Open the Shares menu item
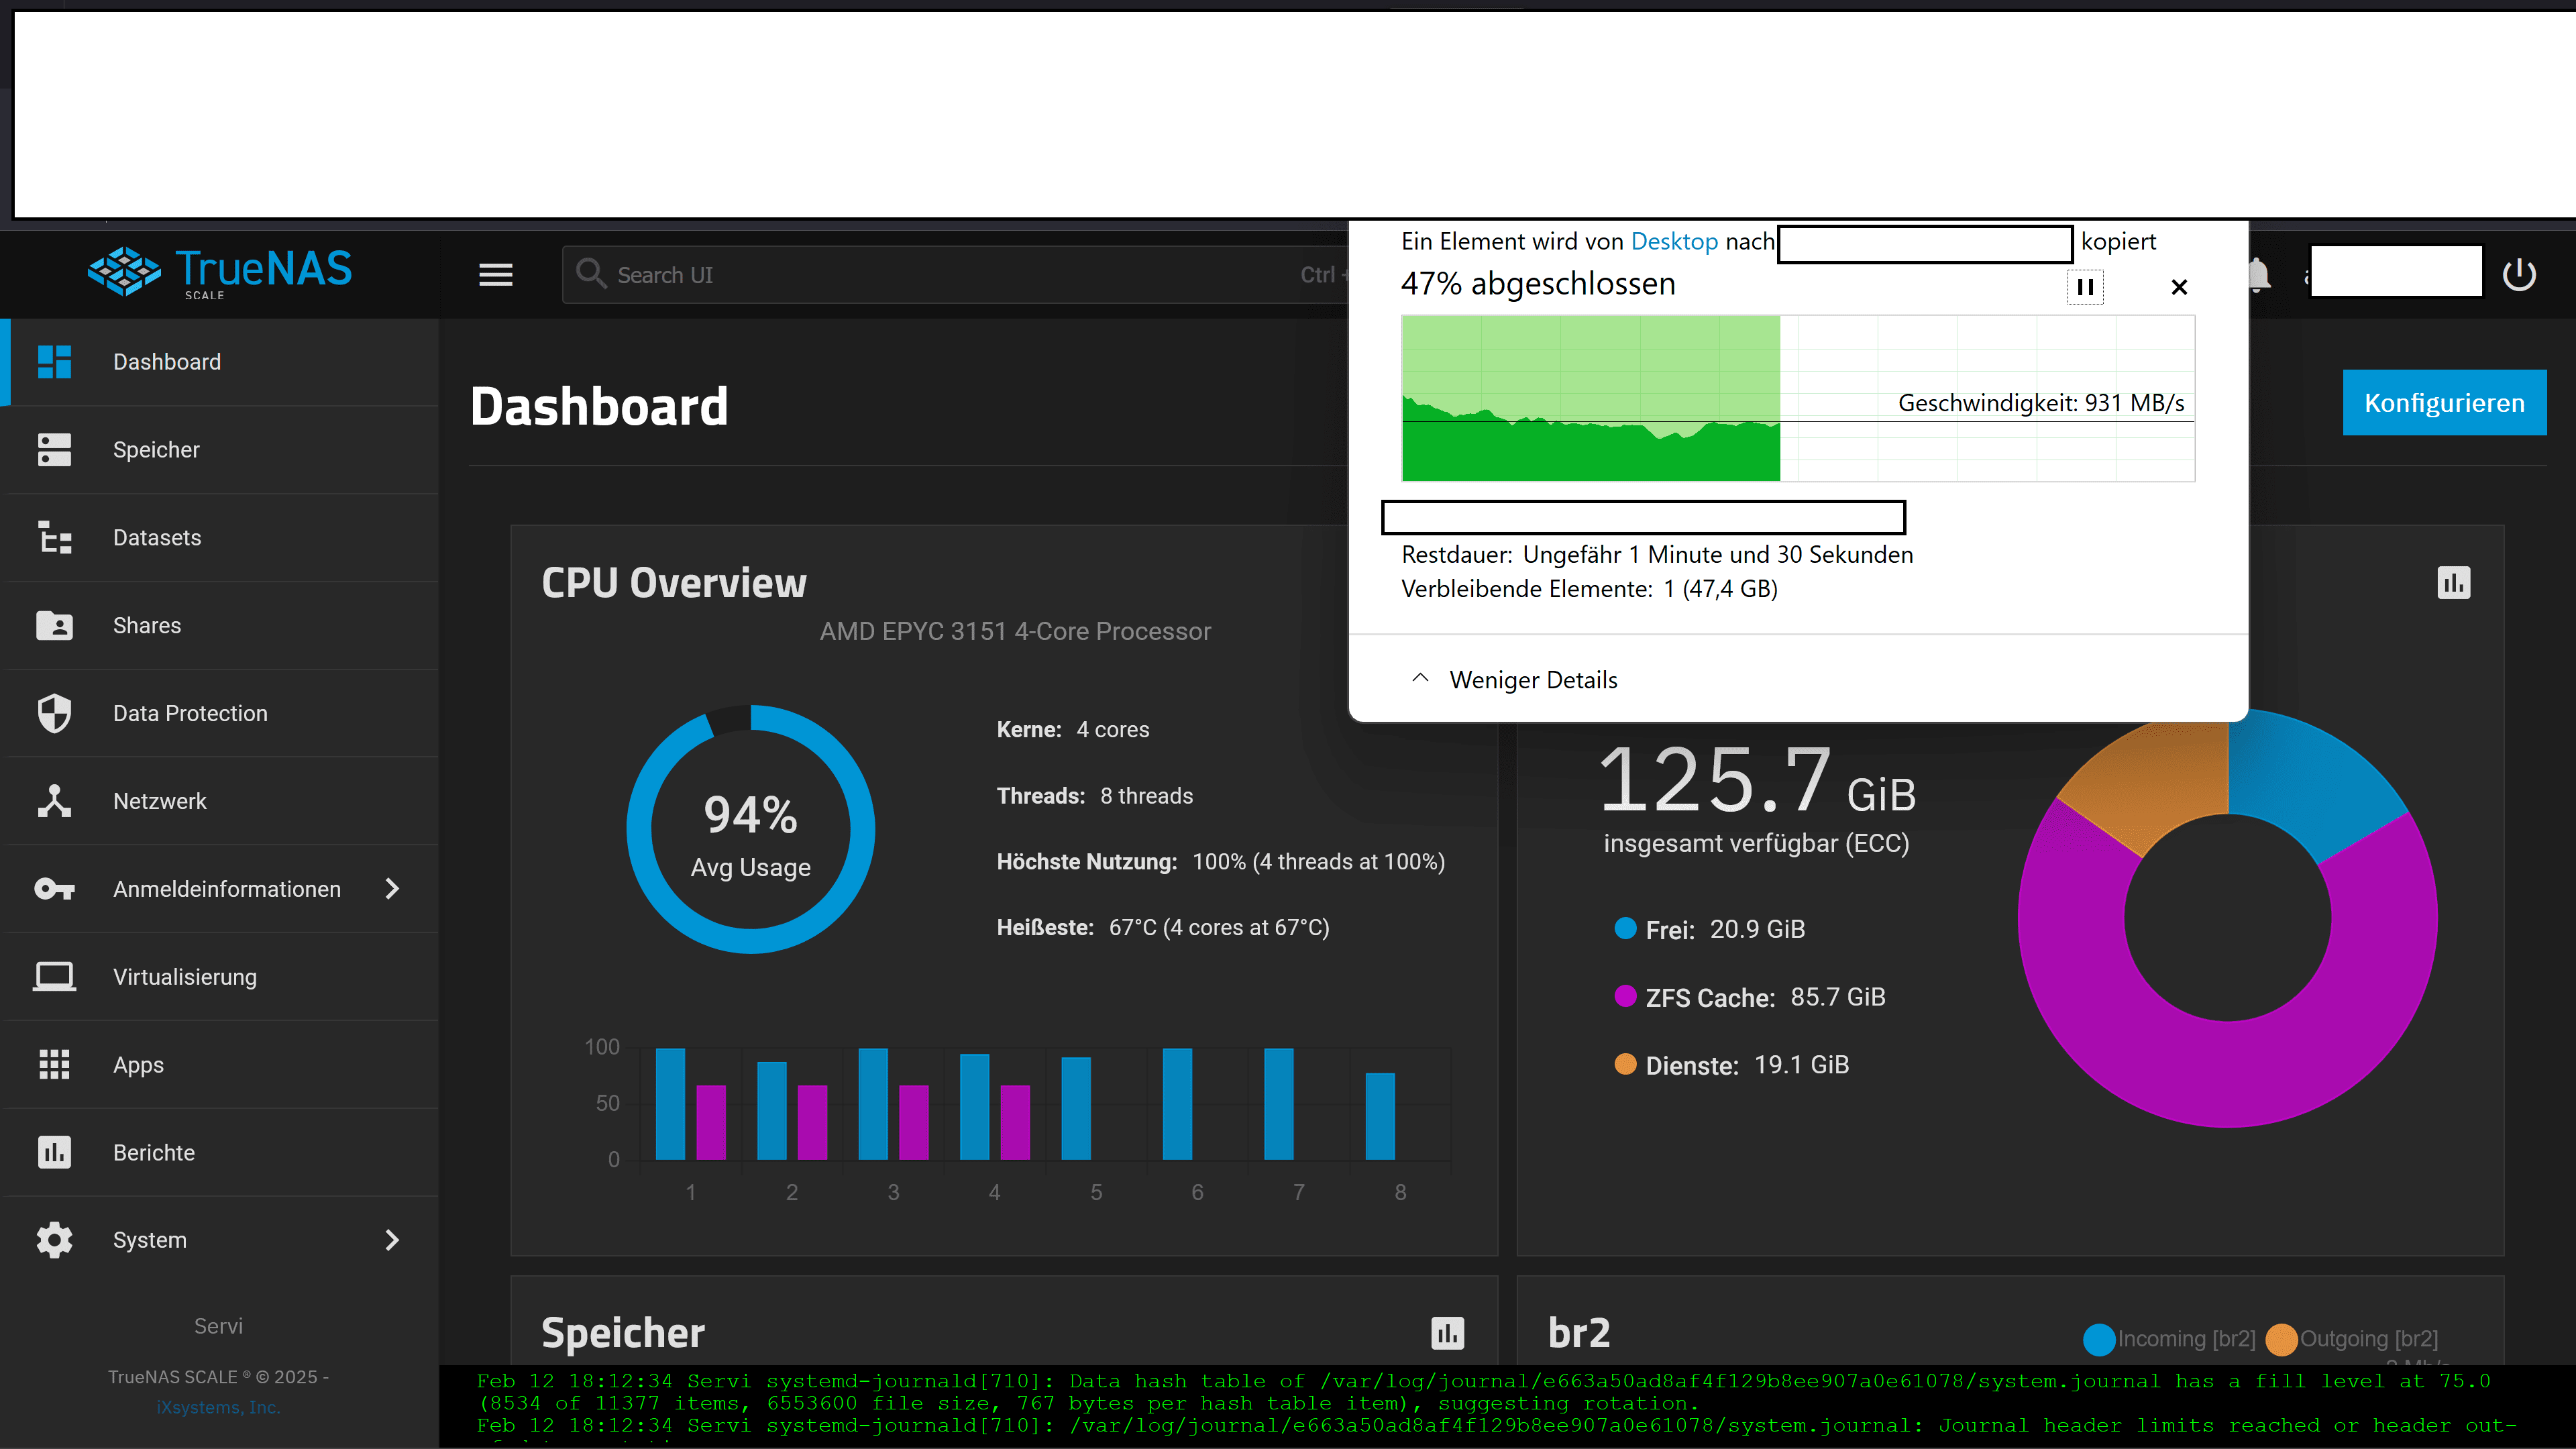This screenshot has width=2576, height=1449. 147,626
